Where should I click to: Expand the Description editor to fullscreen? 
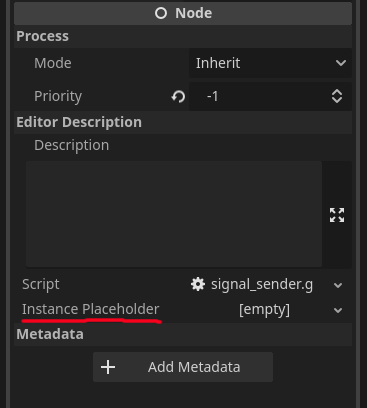coord(337,215)
